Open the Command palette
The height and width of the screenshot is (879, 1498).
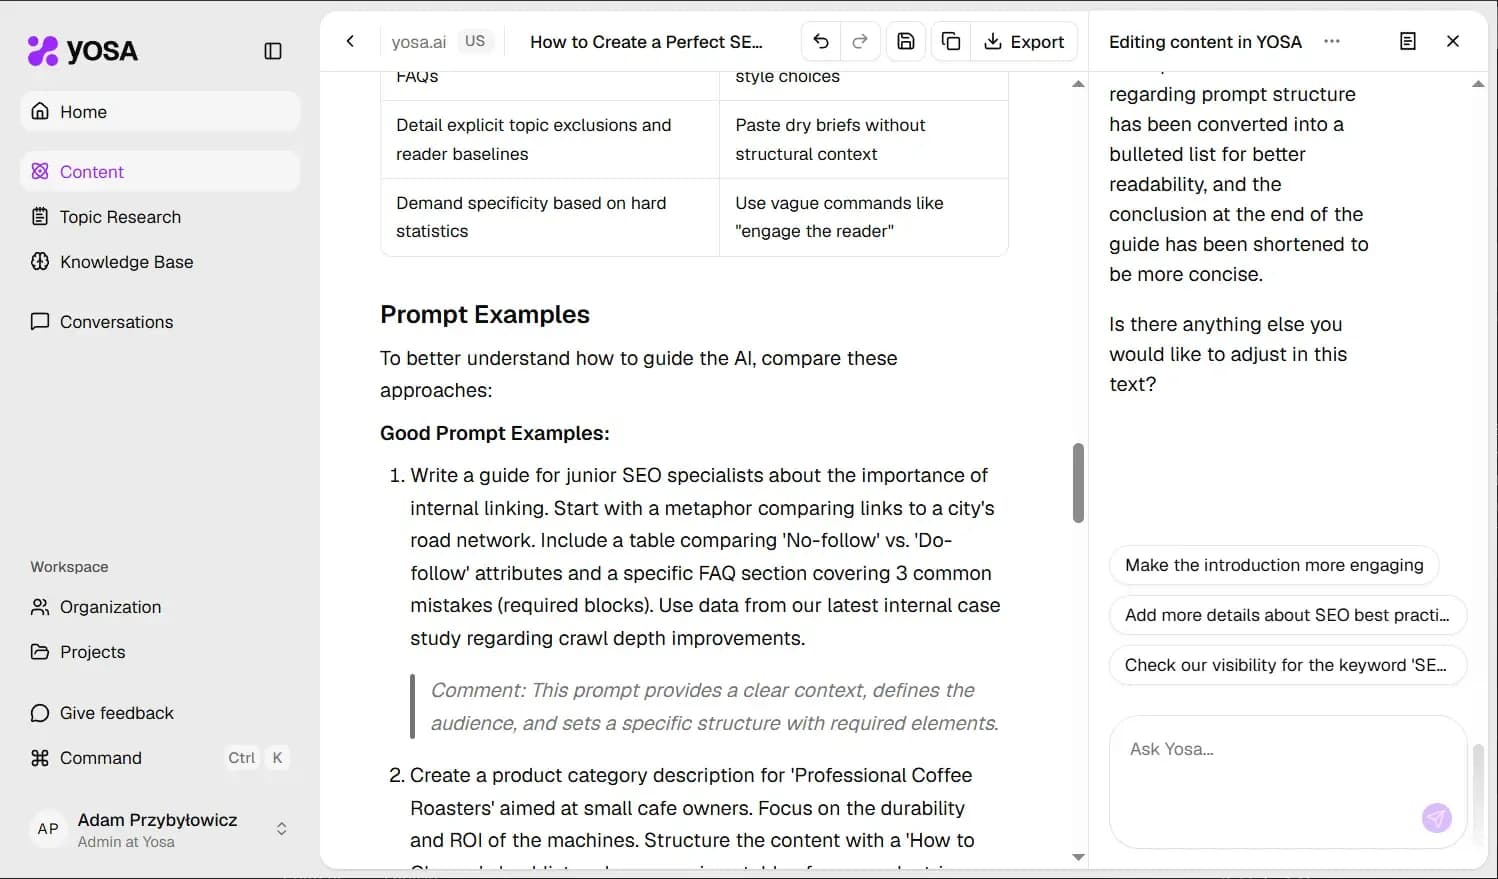pyautogui.click(x=160, y=758)
